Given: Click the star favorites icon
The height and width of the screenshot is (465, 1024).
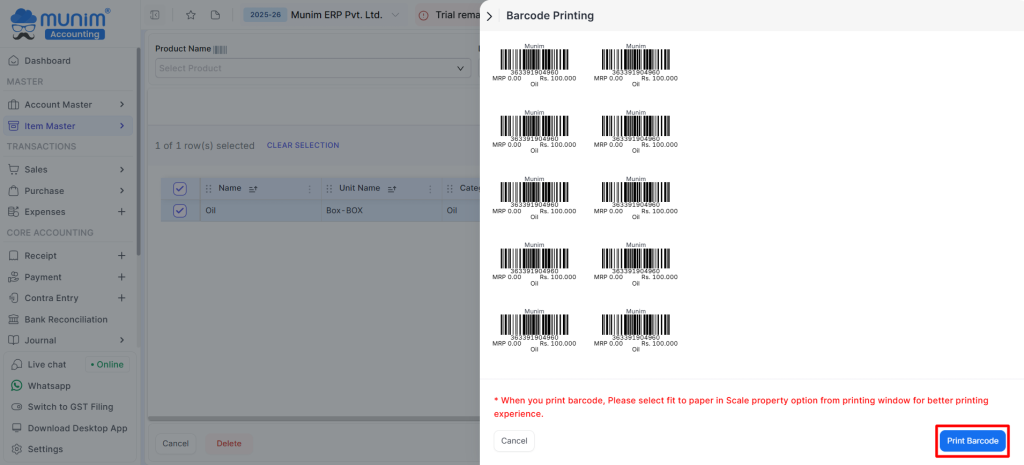Looking at the screenshot, I should (x=191, y=14).
